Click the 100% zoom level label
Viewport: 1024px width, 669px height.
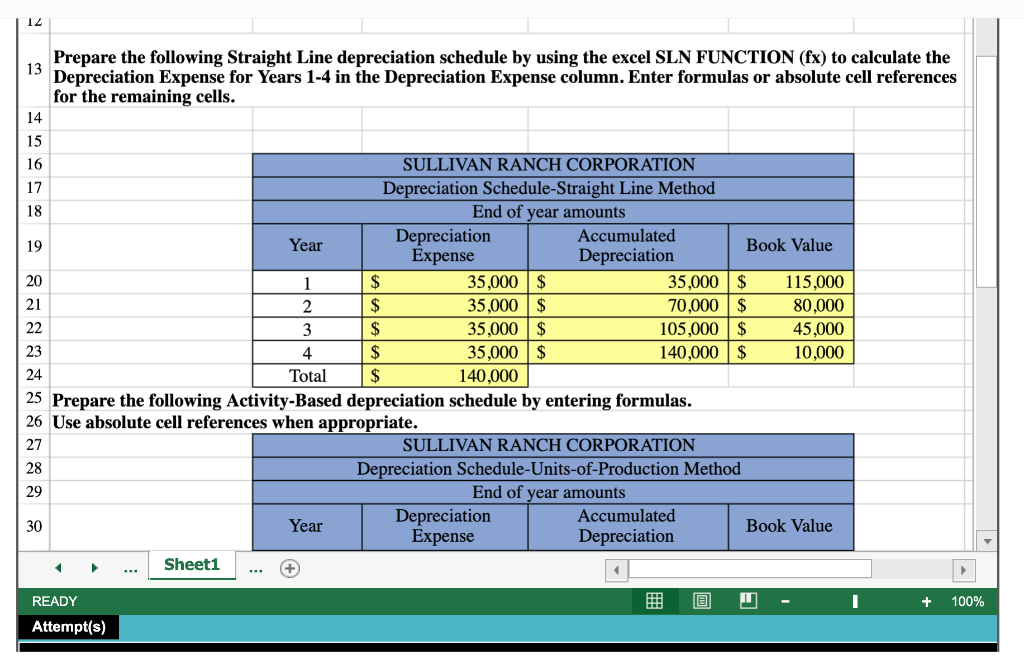[x=970, y=601]
